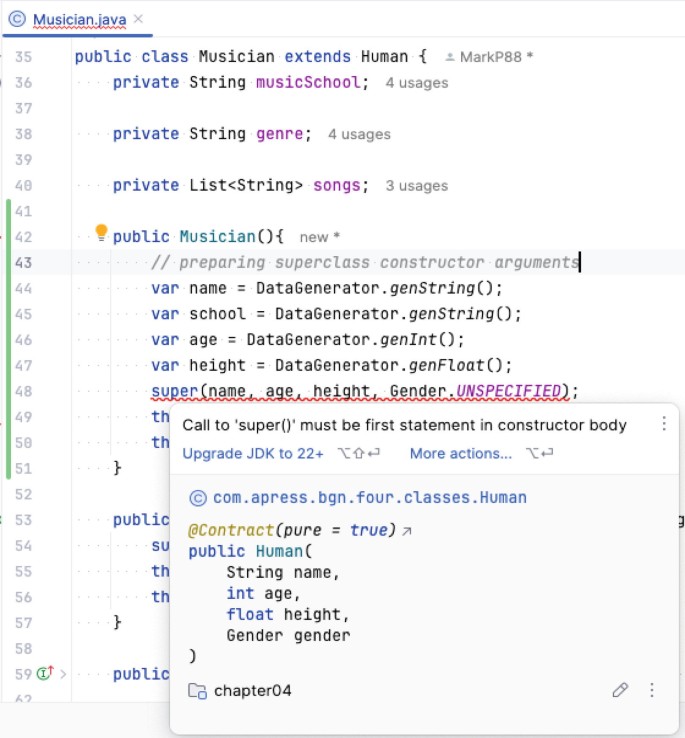Show '4 usages' of musicSchool field
This screenshot has height=738, width=685.
coord(417,83)
